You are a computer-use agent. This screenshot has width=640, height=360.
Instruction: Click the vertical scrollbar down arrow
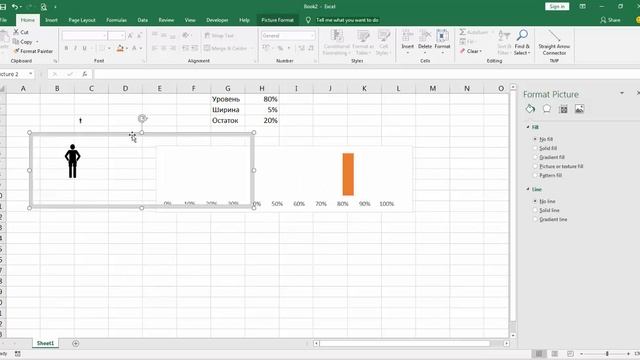coord(513,335)
